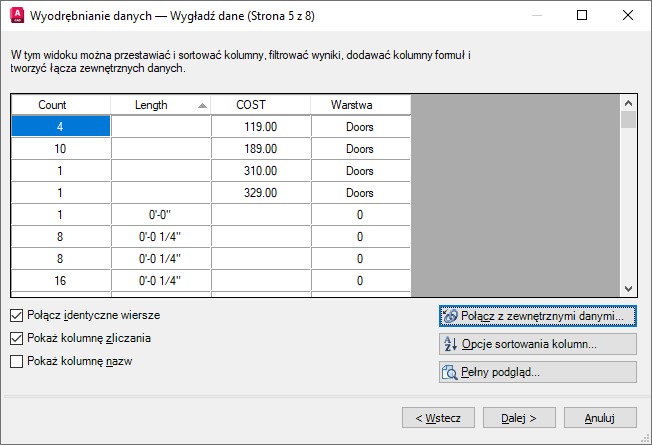Toggle Połącz identyczne wiersze checkbox
Image resolution: width=652 pixels, height=445 pixels.
(x=17, y=316)
